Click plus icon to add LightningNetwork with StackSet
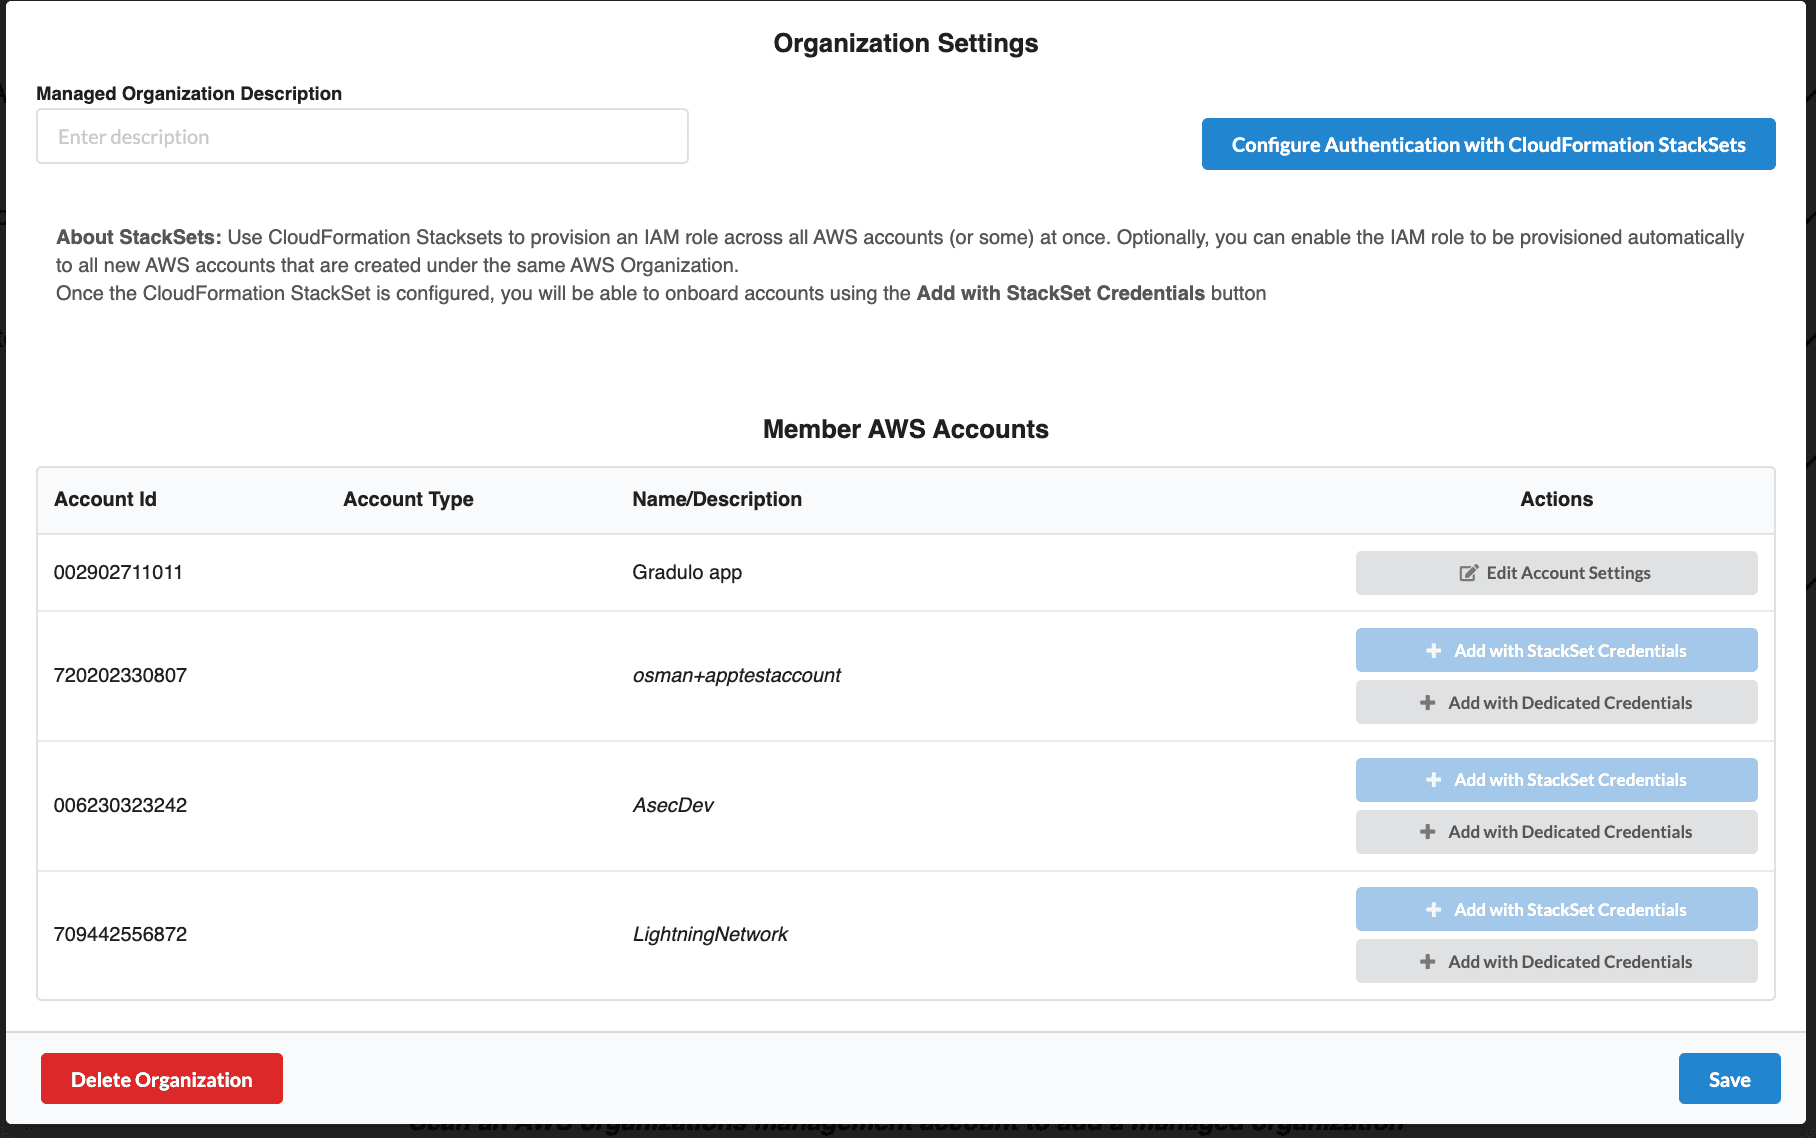Screen dimensions: 1816x1138 coord(1433,908)
